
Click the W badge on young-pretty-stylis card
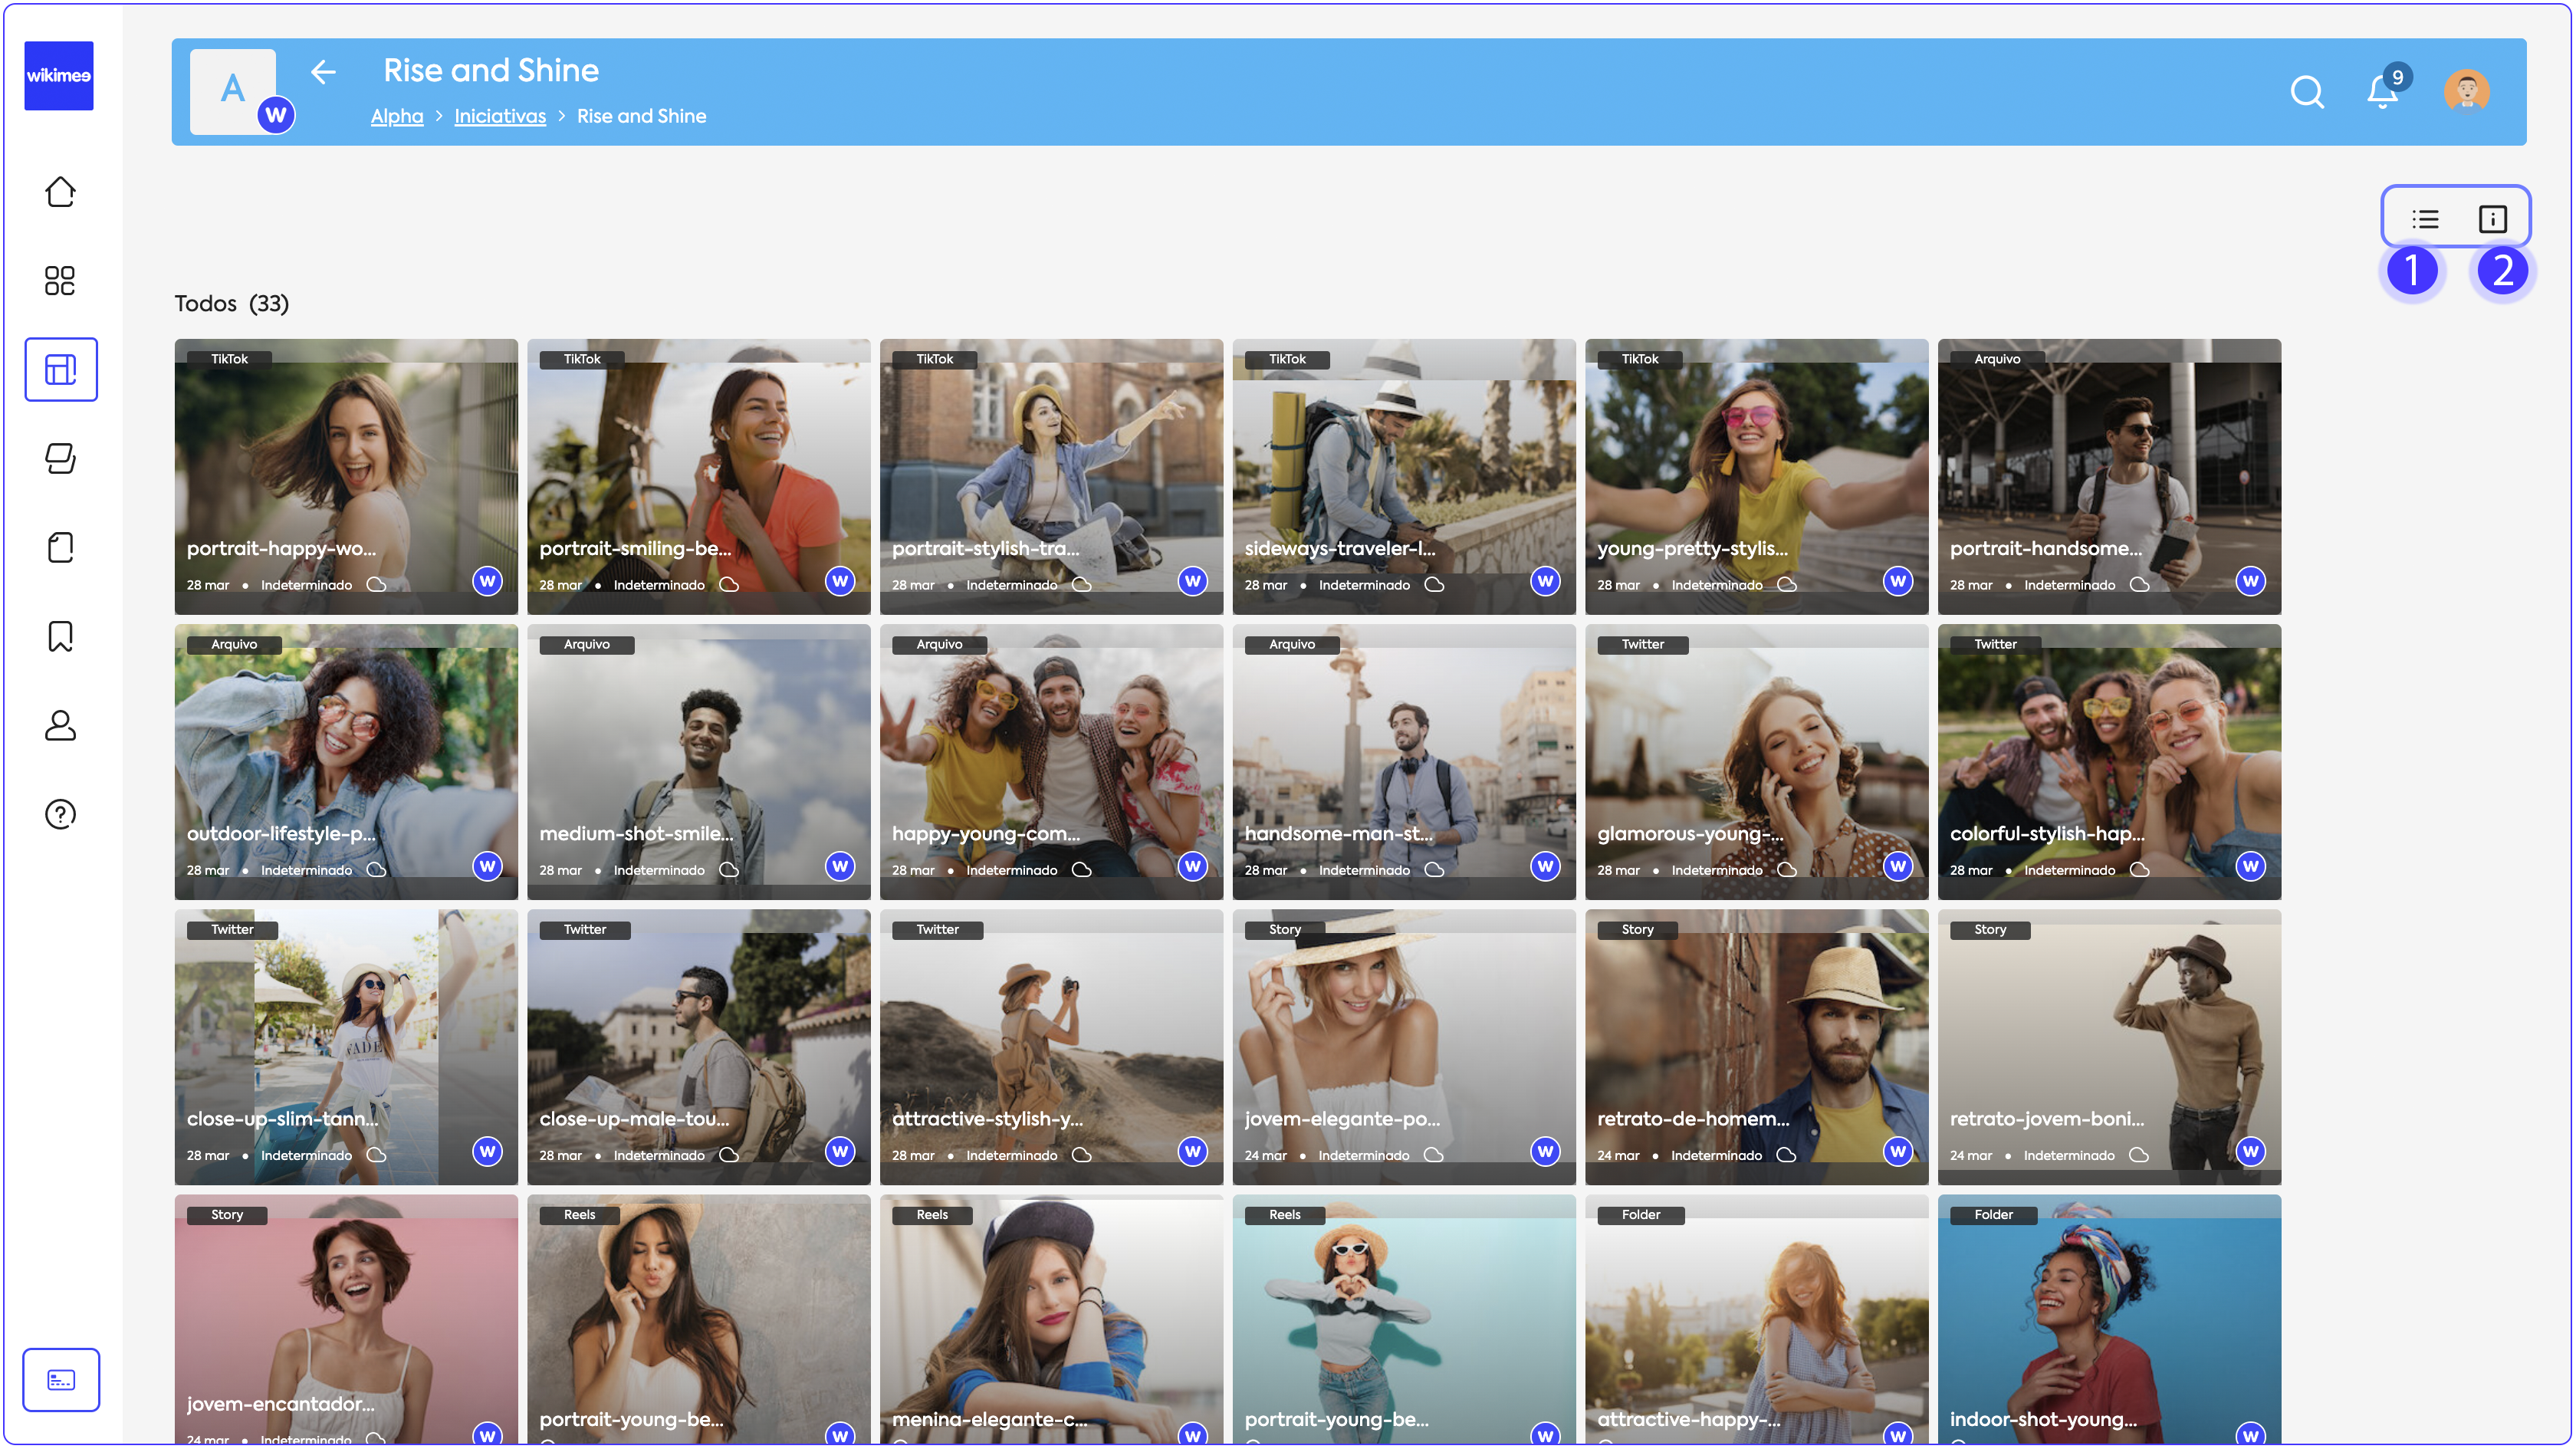[1897, 581]
